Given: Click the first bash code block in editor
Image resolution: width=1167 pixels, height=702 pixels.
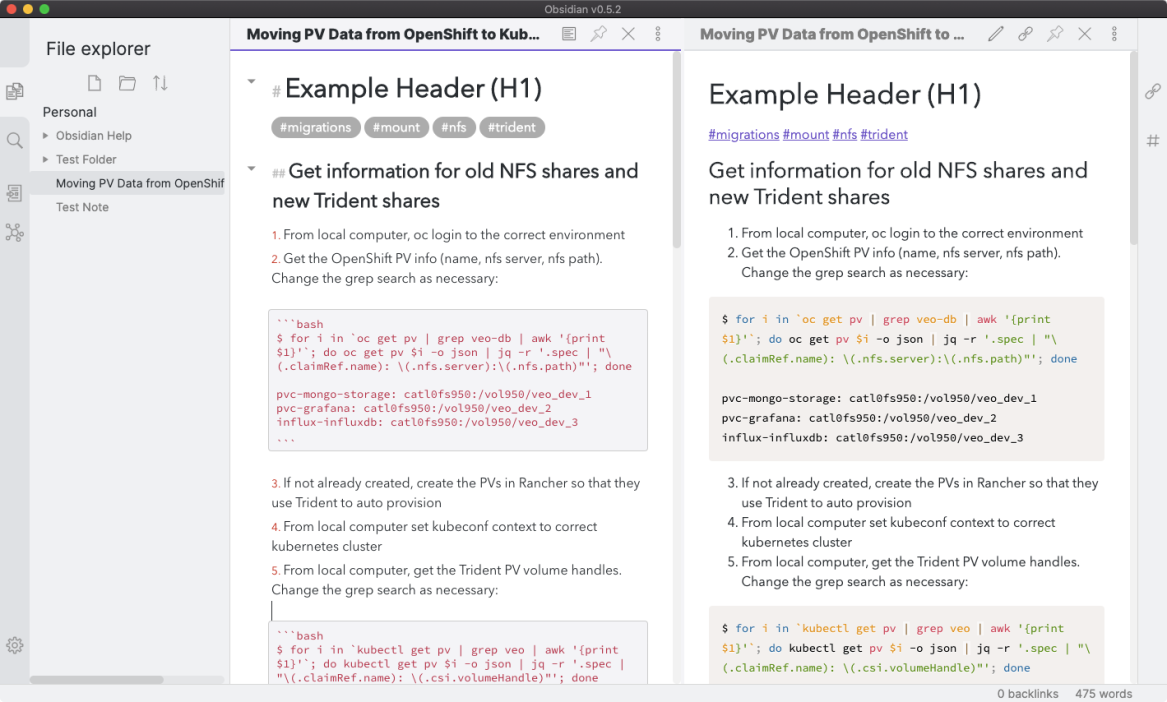Looking at the screenshot, I should tap(458, 380).
